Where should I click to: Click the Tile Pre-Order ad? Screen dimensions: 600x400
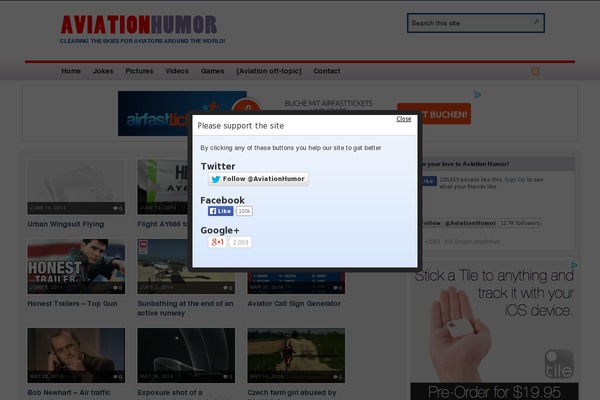click(x=494, y=330)
